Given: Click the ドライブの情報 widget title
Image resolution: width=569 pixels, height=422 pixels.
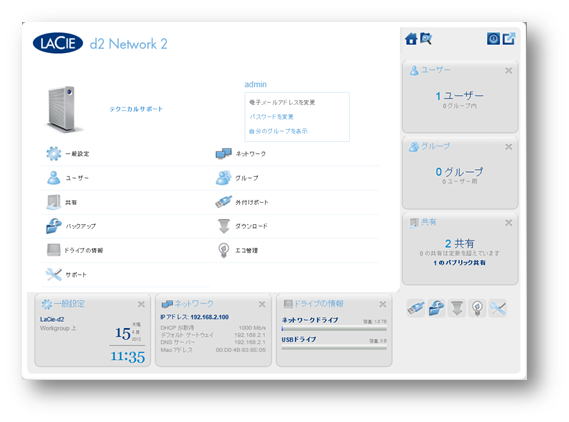Looking at the screenshot, I should (x=318, y=303).
